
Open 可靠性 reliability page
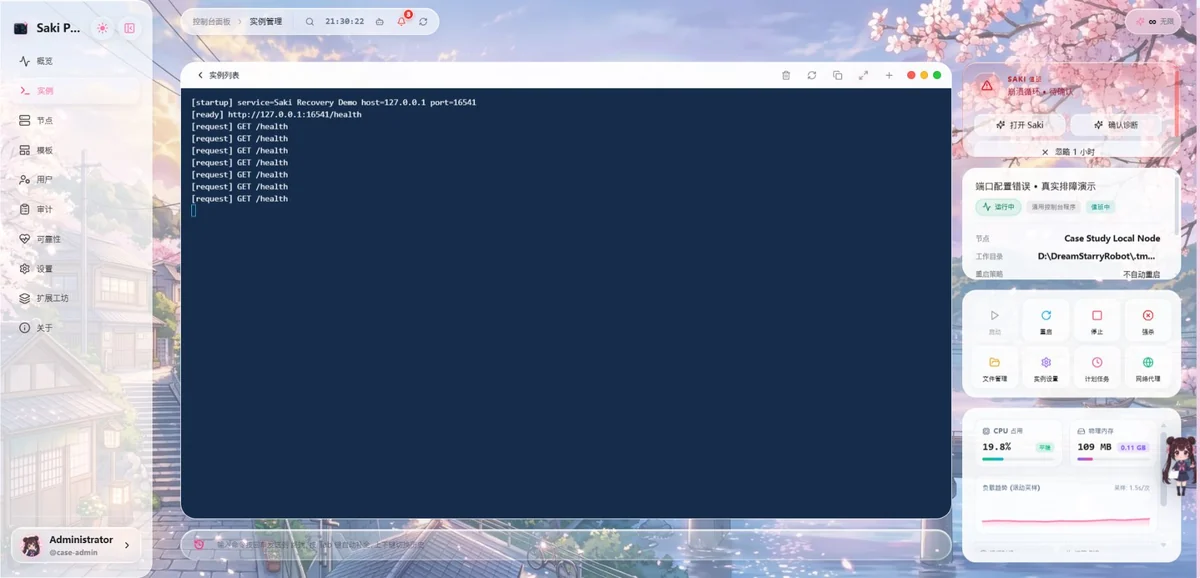pos(76,239)
